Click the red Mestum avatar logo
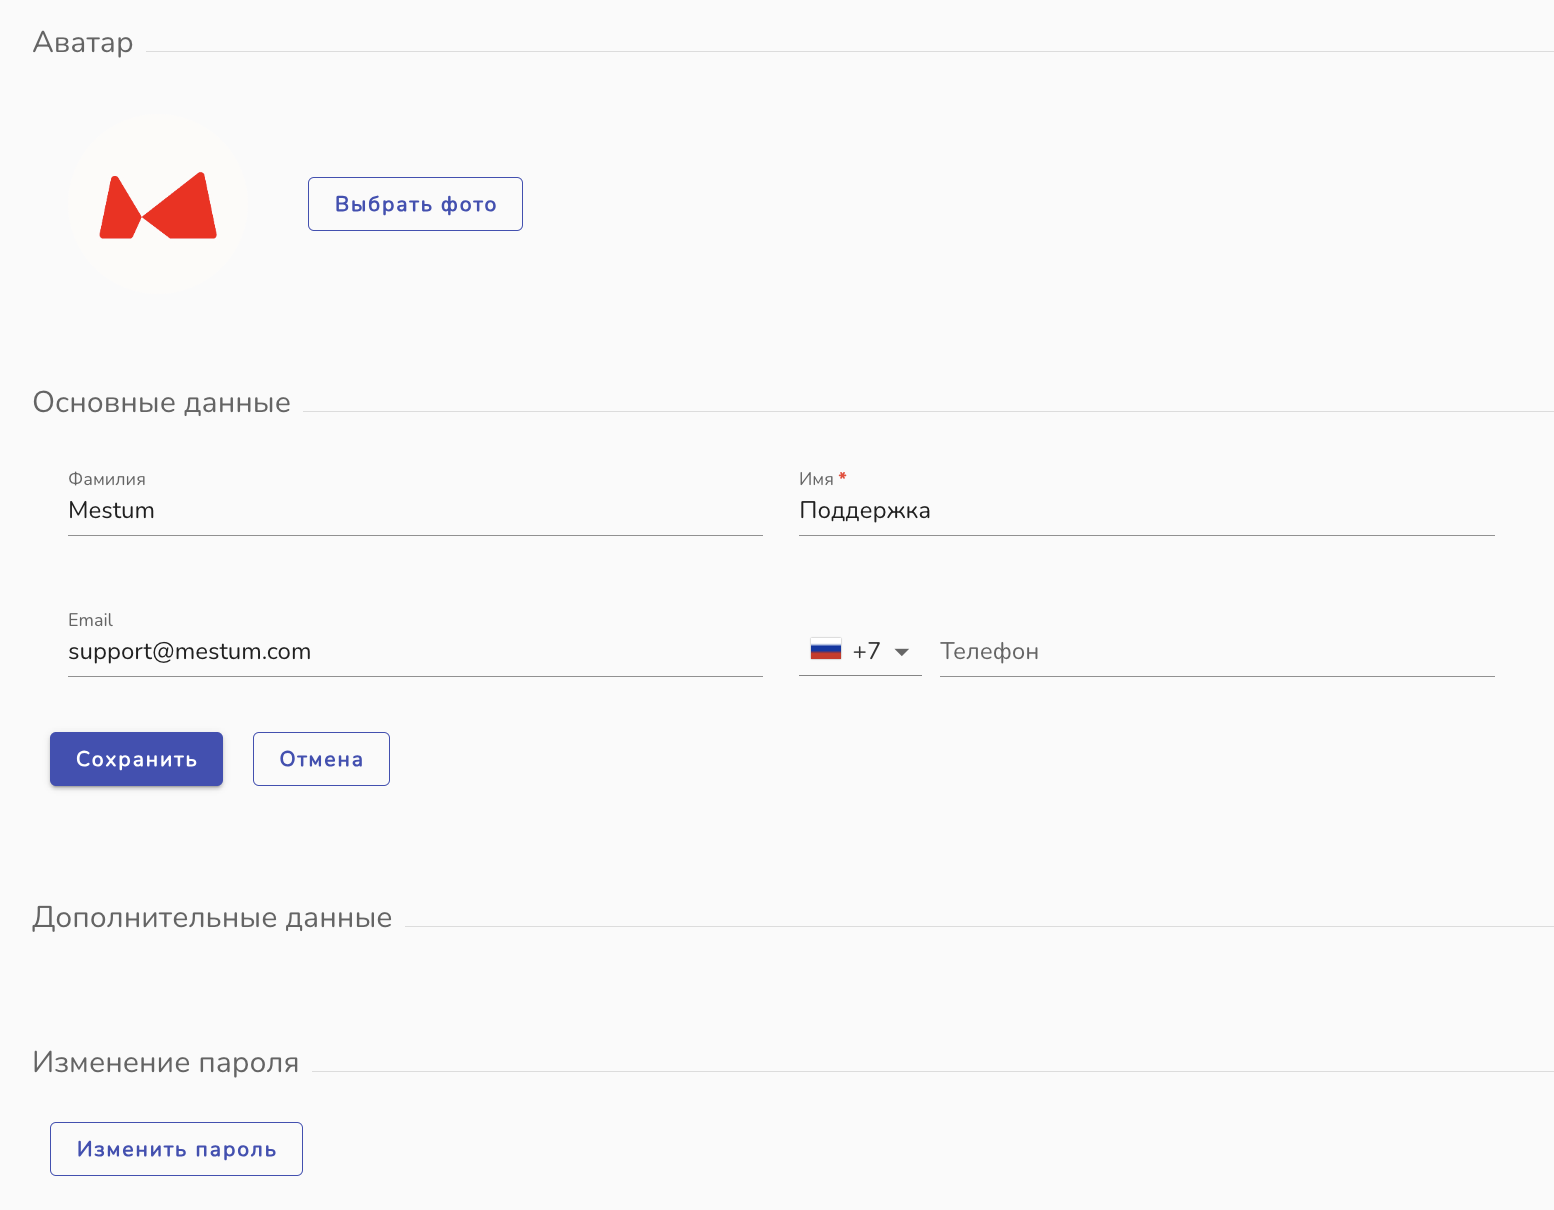This screenshot has width=1554, height=1210. [x=158, y=205]
